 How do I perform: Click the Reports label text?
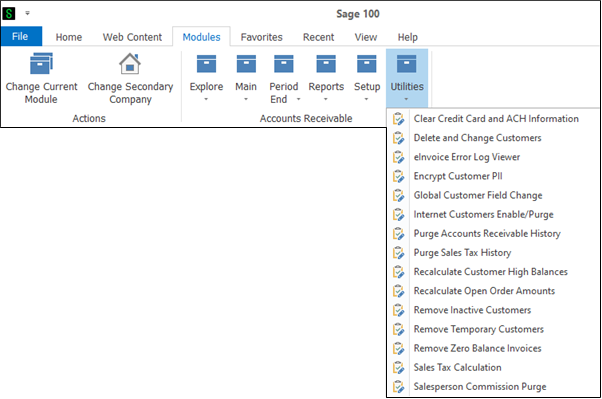point(326,87)
